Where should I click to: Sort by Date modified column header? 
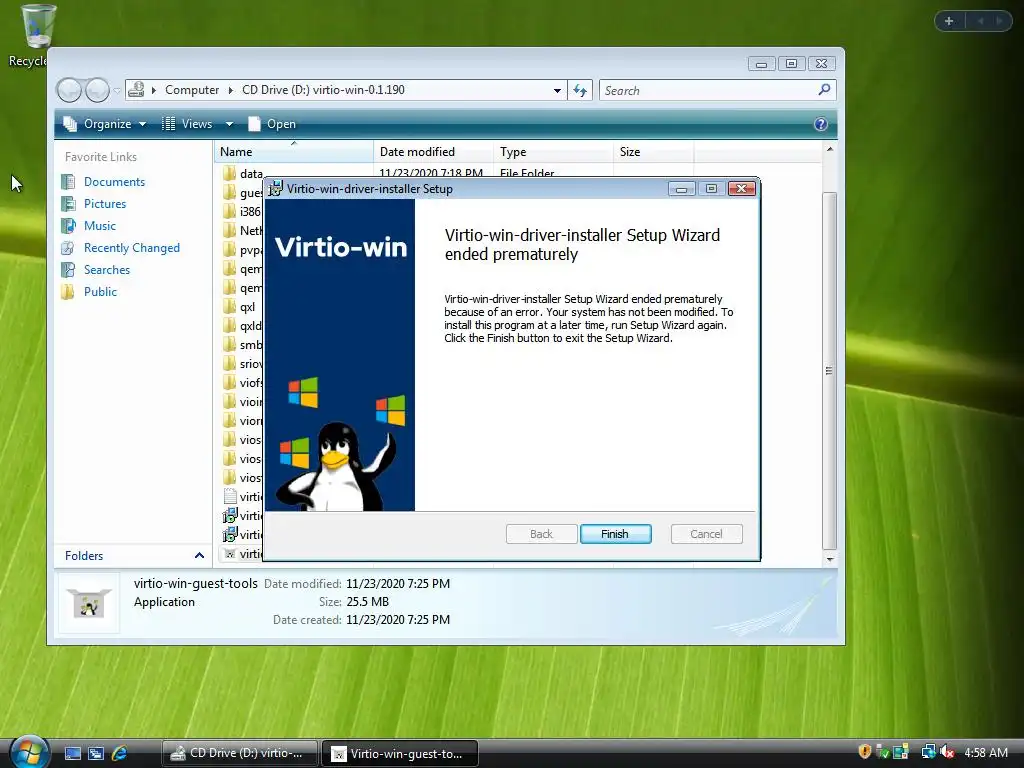point(433,152)
